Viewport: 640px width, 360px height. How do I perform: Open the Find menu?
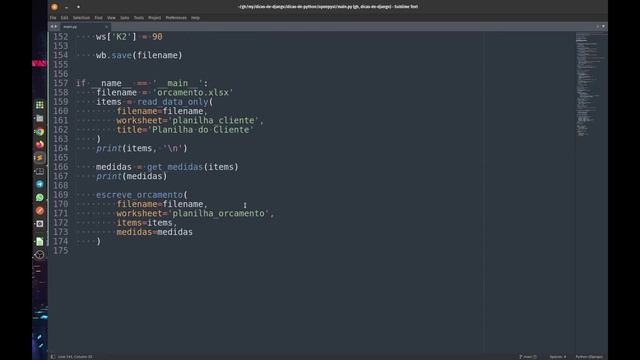[98, 18]
